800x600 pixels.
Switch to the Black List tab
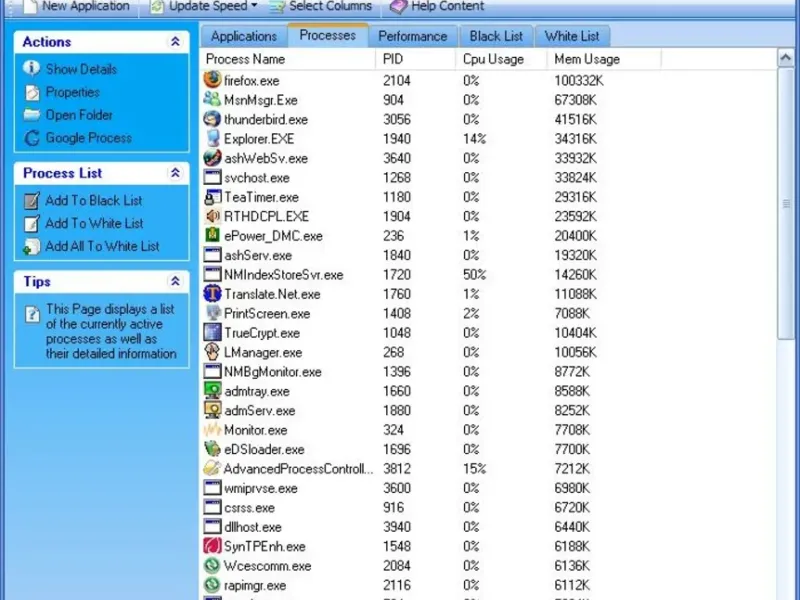click(x=496, y=36)
